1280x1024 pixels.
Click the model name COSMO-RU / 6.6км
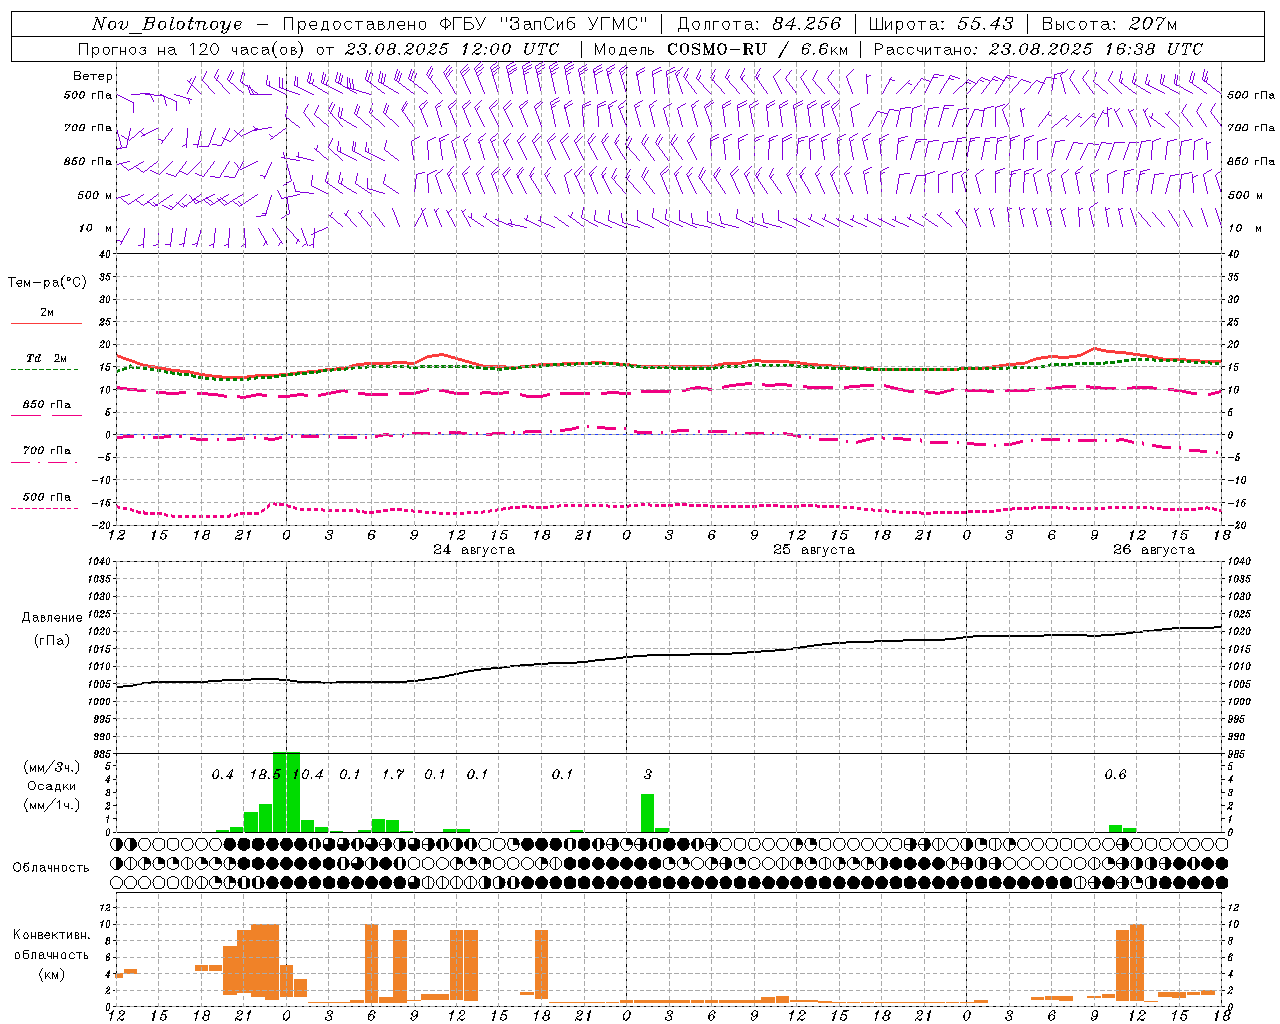[757, 49]
